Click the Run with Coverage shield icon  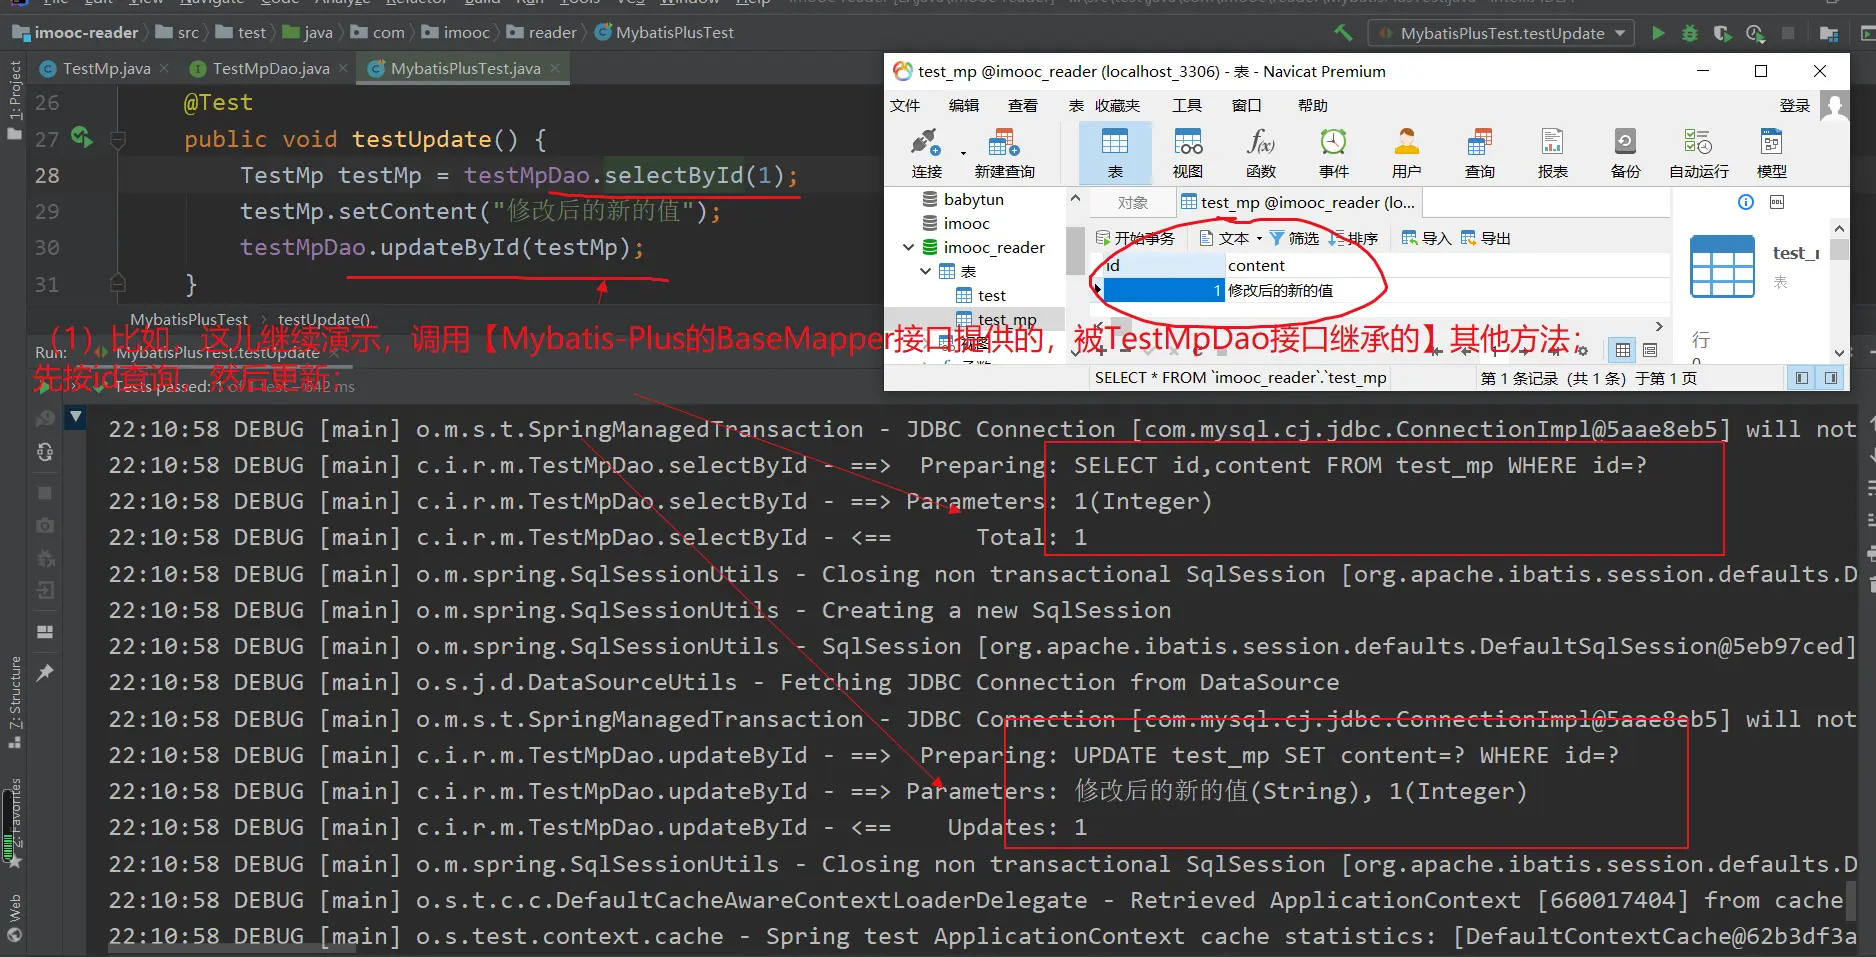[1721, 33]
